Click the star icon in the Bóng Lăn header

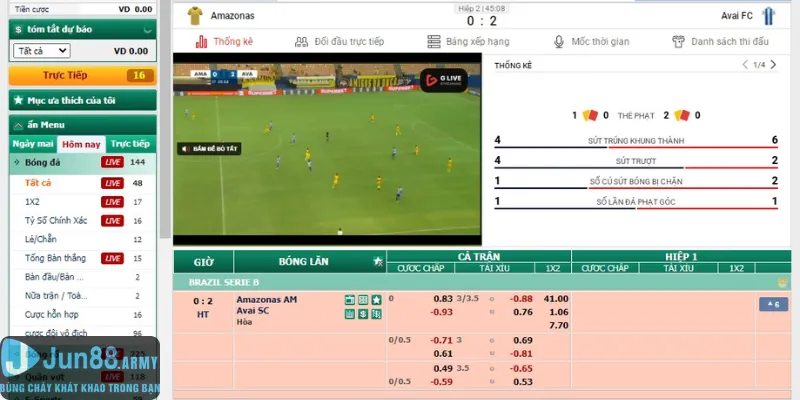(377, 262)
